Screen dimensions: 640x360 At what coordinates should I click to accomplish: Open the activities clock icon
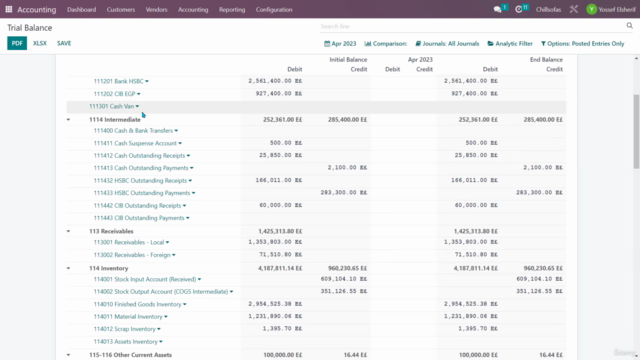519,9
